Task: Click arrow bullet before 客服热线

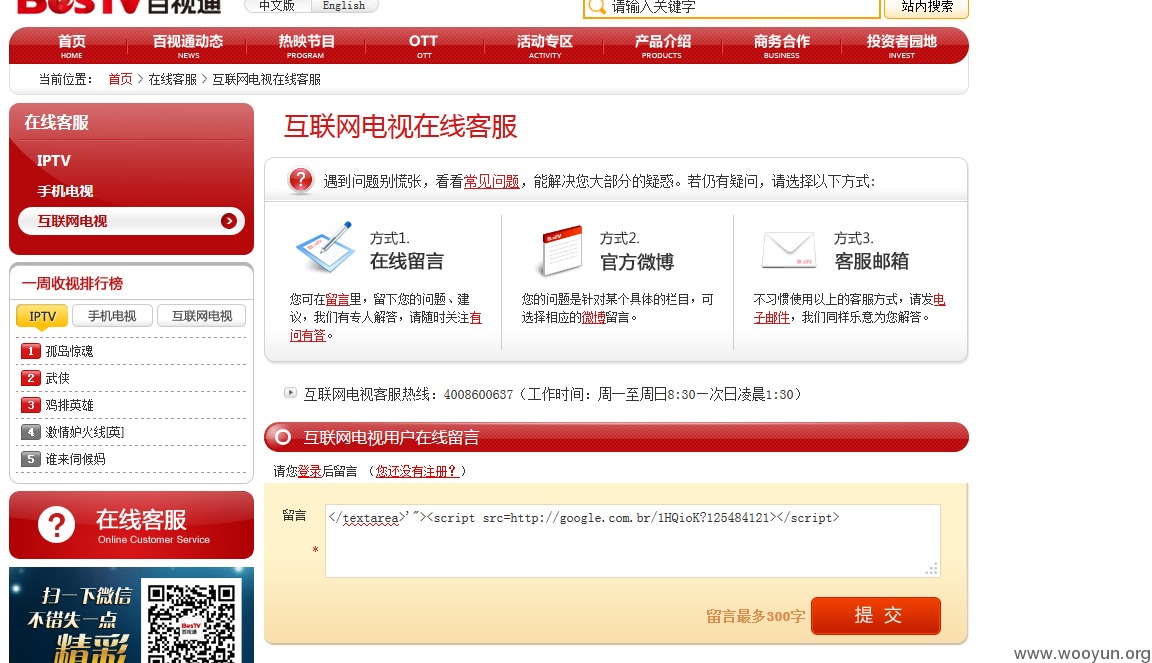Action: 290,393
